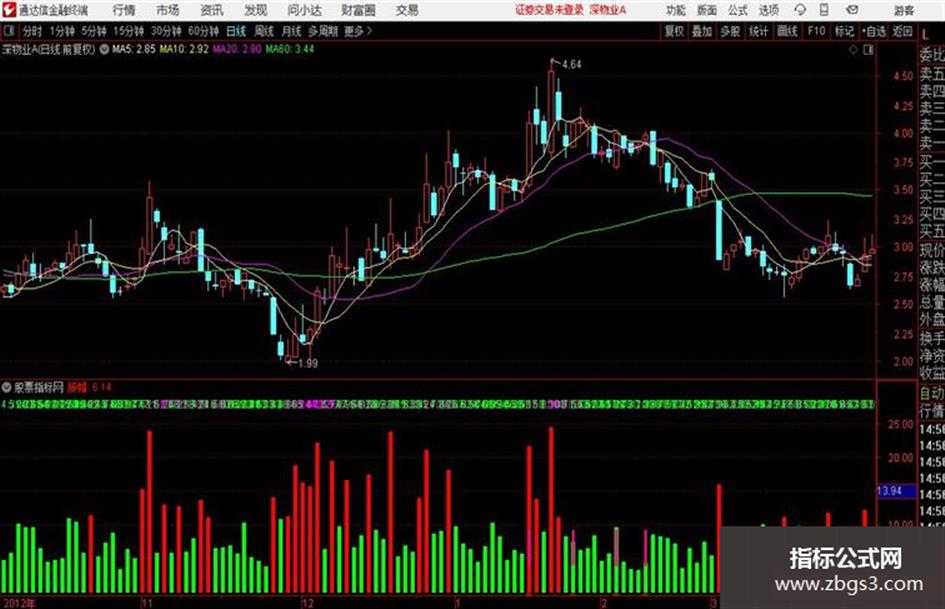Switch to 周线 weekly period
This screenshot has height=609, width=945.
click(264, 31)
